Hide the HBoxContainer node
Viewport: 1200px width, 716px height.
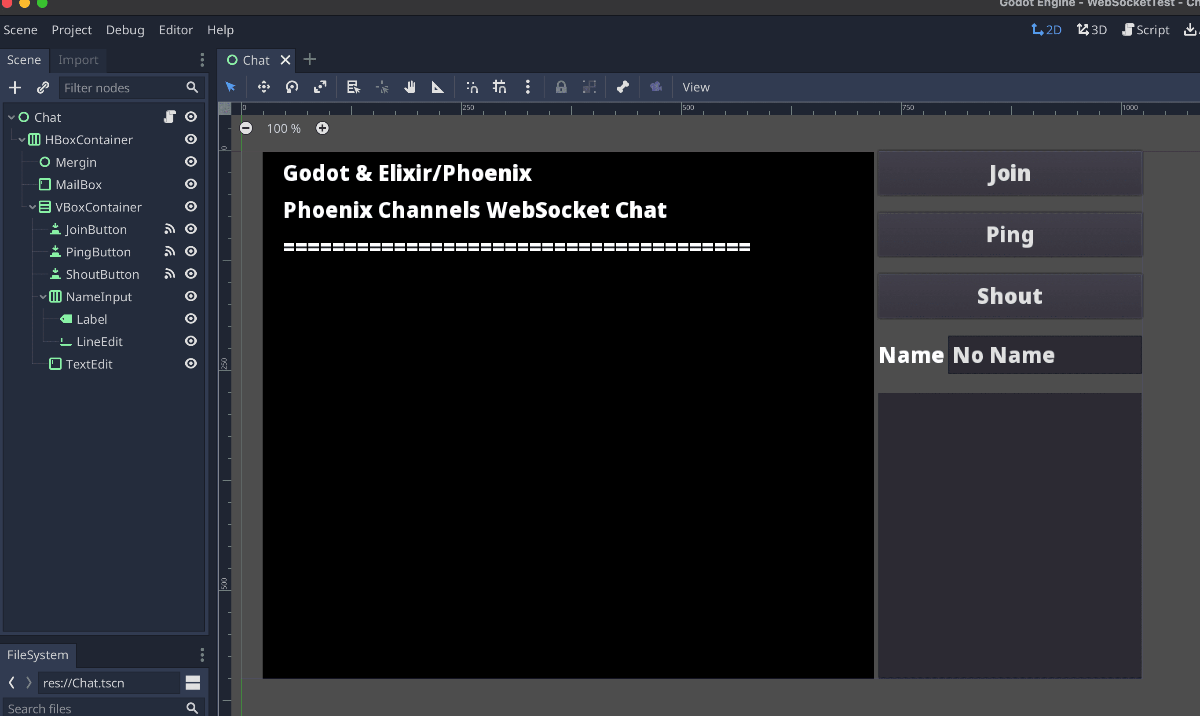coord(191,140)
